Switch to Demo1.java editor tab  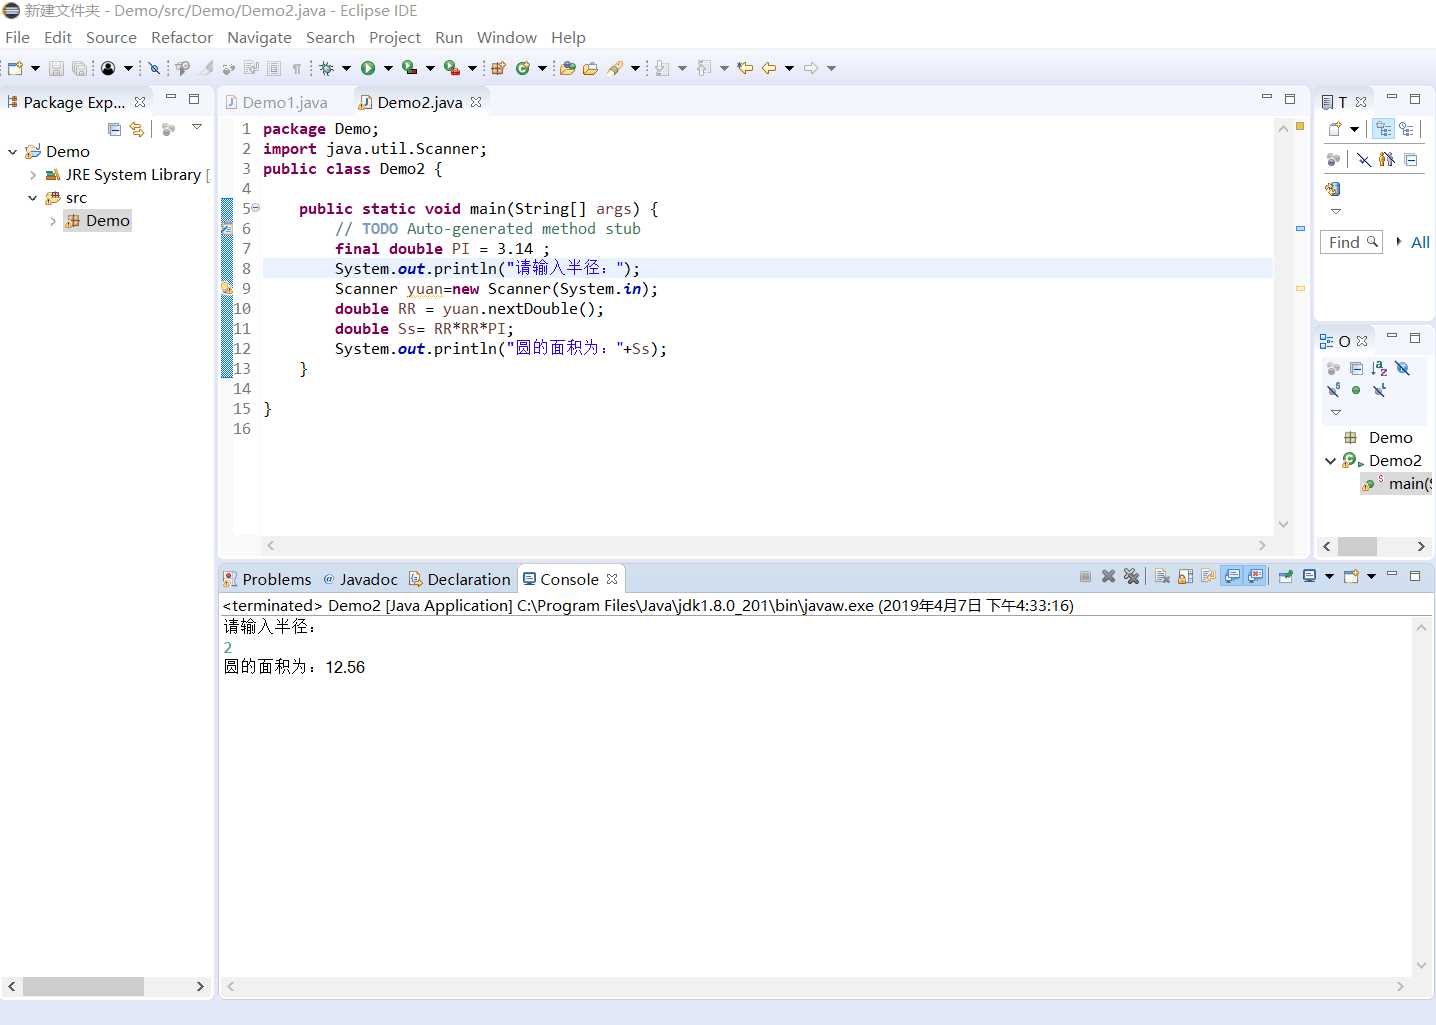coord(276,102)
